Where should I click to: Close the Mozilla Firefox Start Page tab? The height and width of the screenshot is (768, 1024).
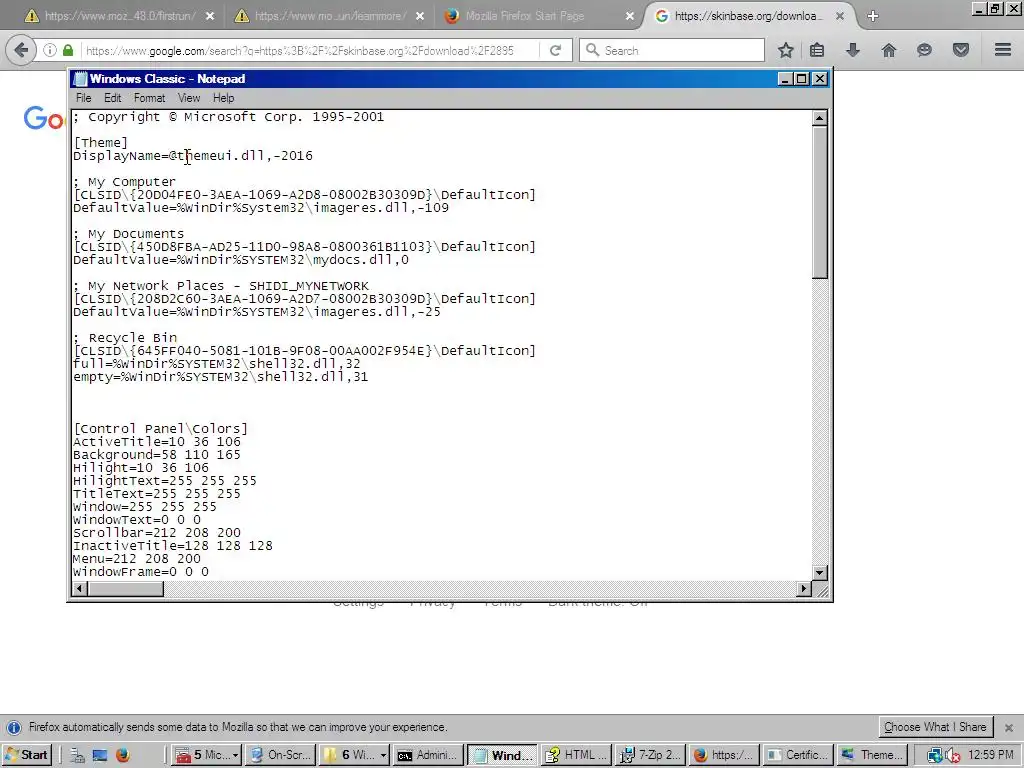(x=630, y=16)
